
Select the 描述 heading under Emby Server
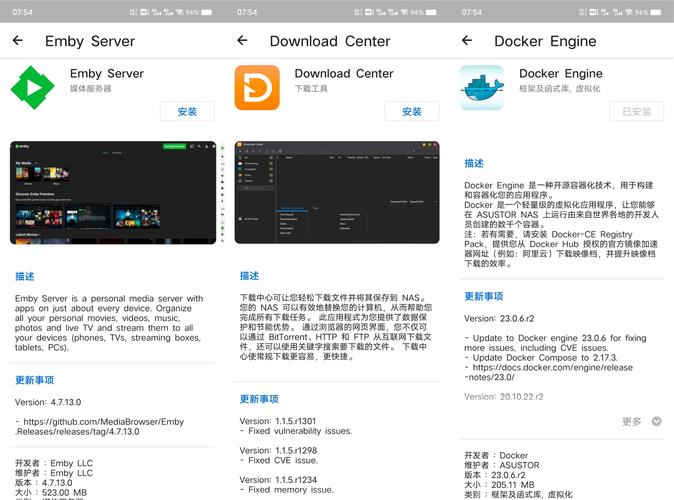tap(25, 276)
